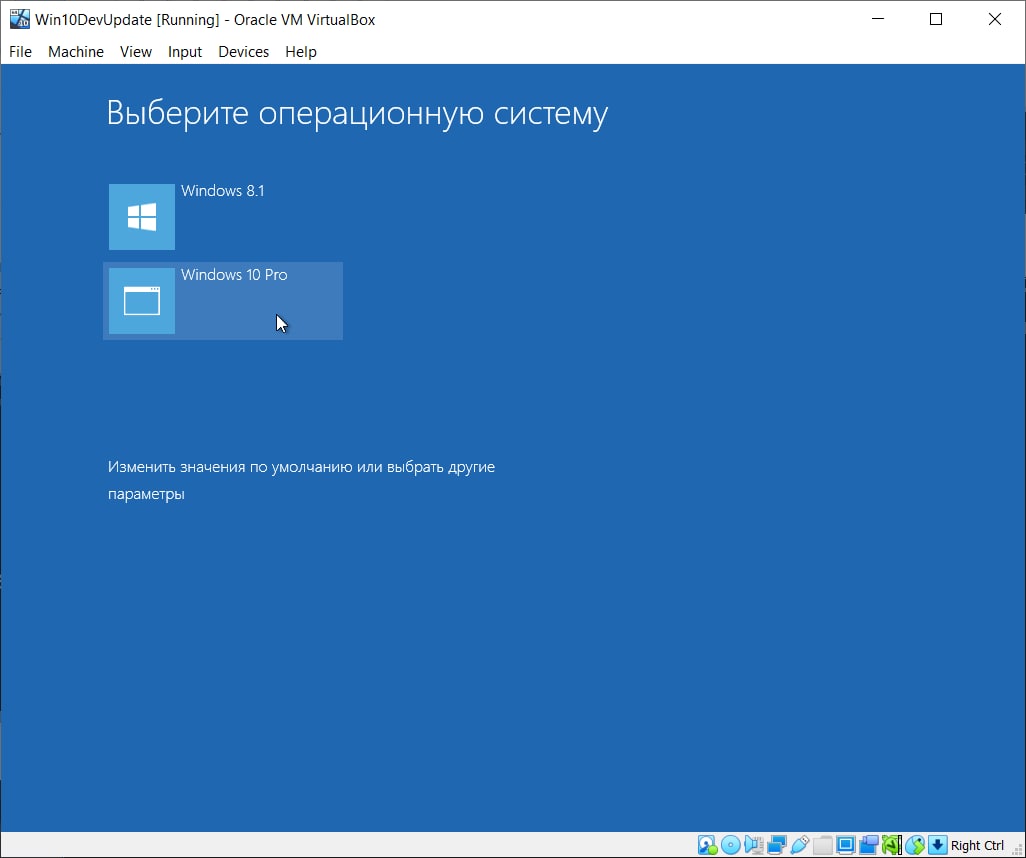Viewport: 1026px width, 858px height.
Task: Open the mouse integration status icon
Action: tap(915, 845)
